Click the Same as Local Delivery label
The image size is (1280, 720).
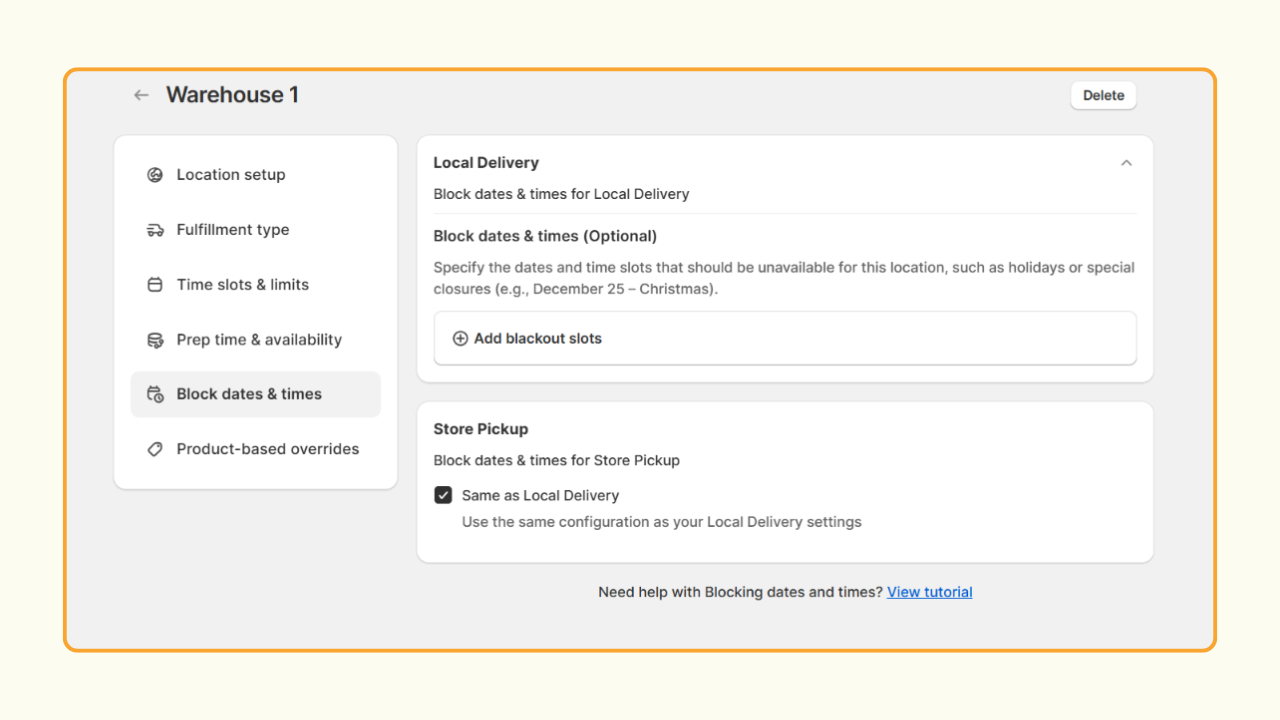540,495
